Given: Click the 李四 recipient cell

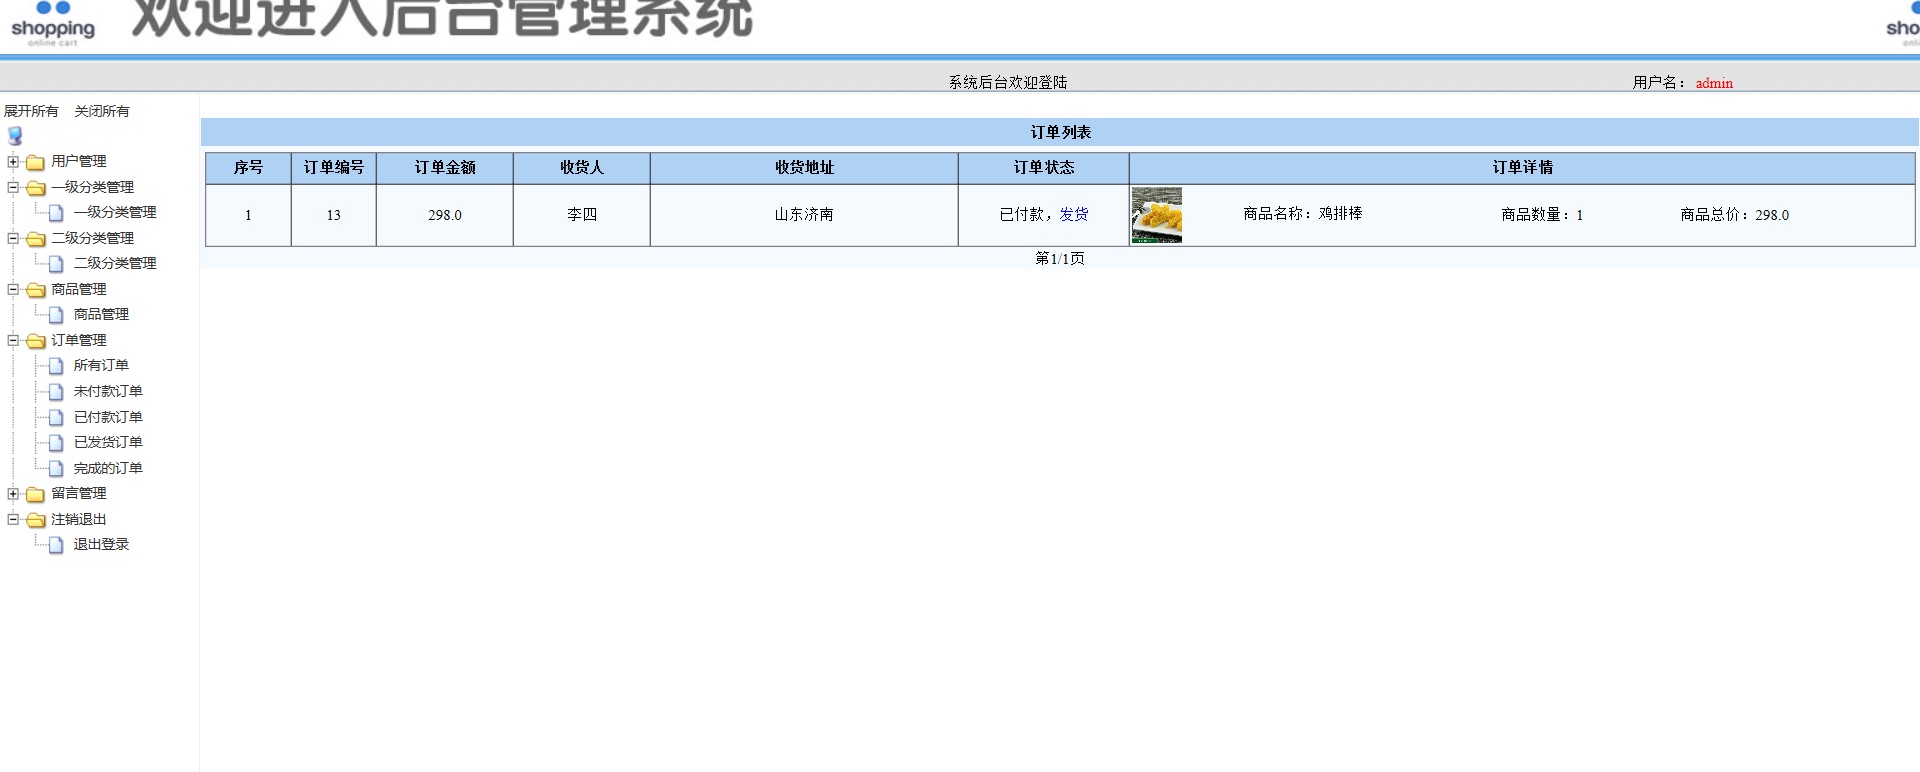Looking at the screenshot, I should (582, 215).
